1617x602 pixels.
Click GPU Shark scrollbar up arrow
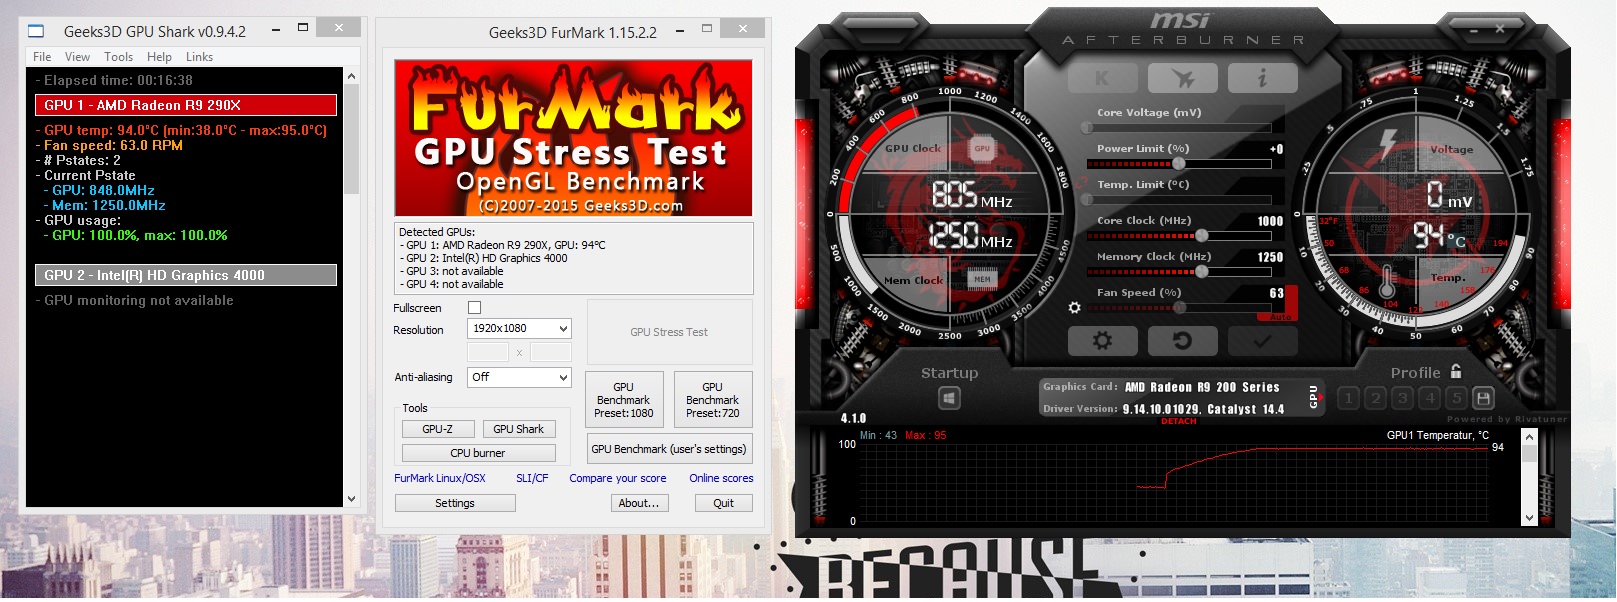point(351,76)
